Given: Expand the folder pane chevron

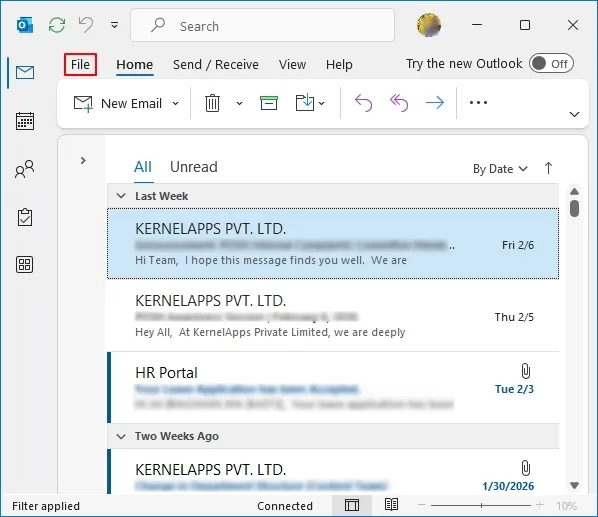Looking at the screenshot, I should click(83, 161).
